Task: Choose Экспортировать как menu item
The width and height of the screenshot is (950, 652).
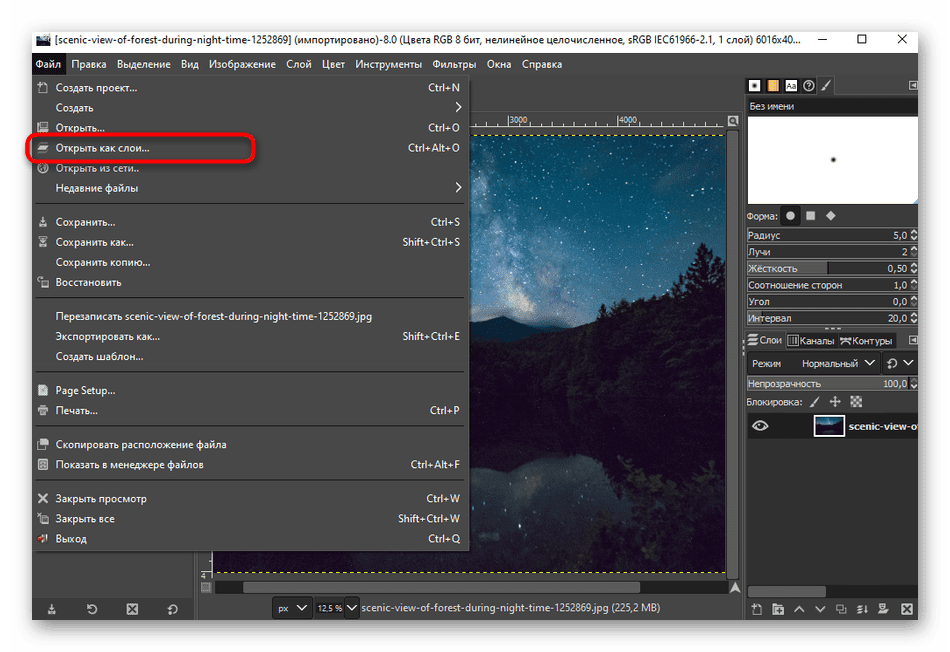Action: coord(251,336)
